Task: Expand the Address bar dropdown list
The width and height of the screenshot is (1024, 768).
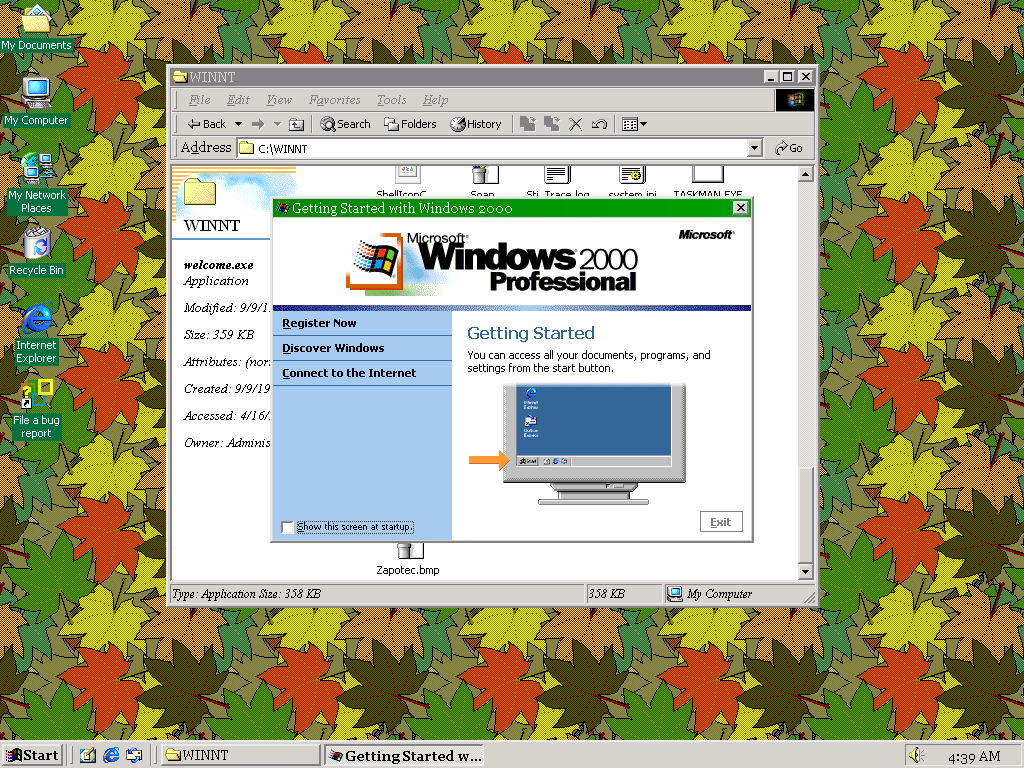Action: click(755, 148)
